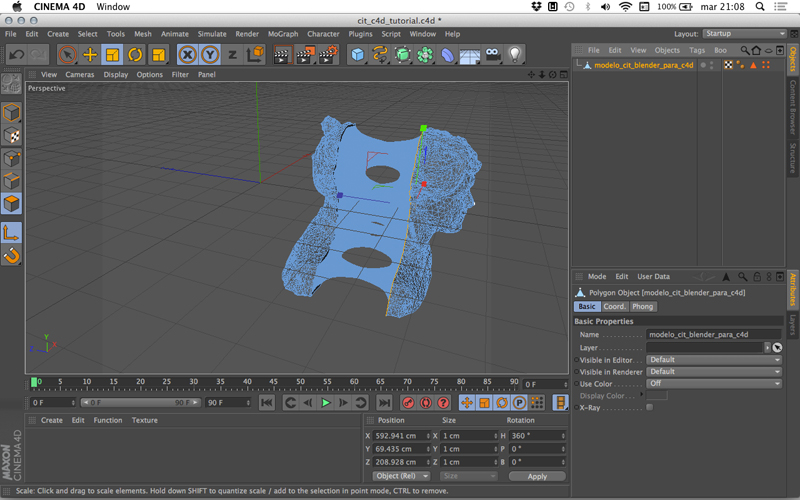Toggle Enable Axis mode icon
The height and width of the screenshot is (500, 800).
pyautogui.click(x=11, y=233)
